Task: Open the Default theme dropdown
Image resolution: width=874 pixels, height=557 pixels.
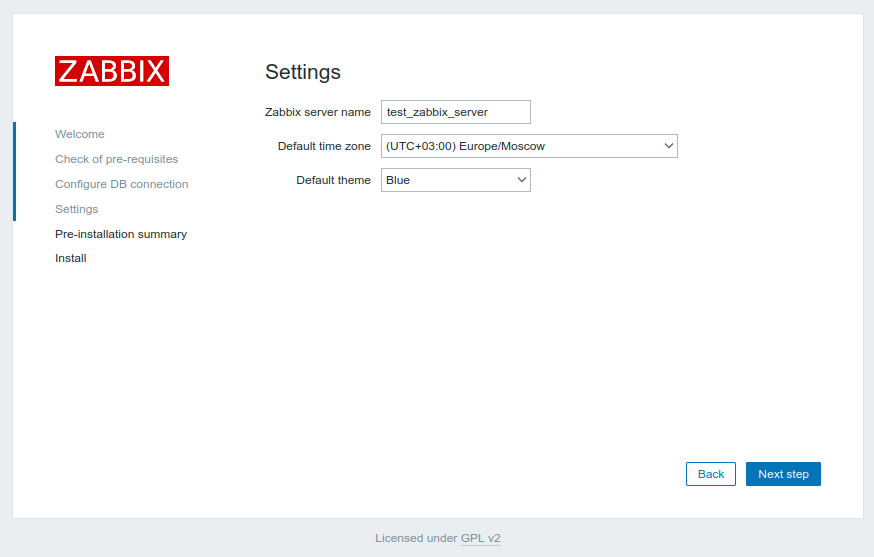Action: (x=455, y=180)
